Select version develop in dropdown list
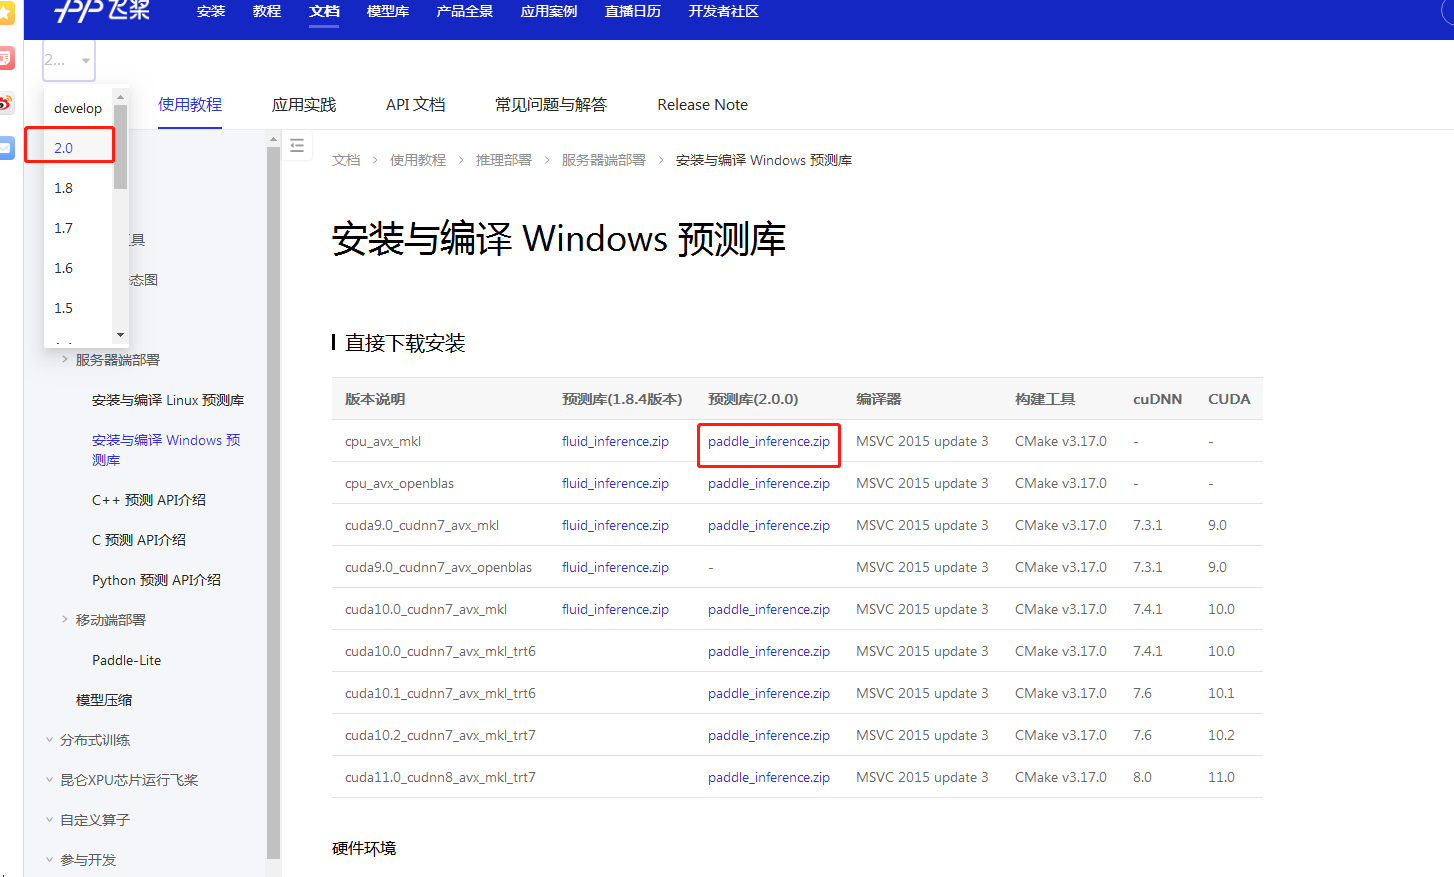The width and height of the screenshot is (1454, 877). (x=78, y=108)
